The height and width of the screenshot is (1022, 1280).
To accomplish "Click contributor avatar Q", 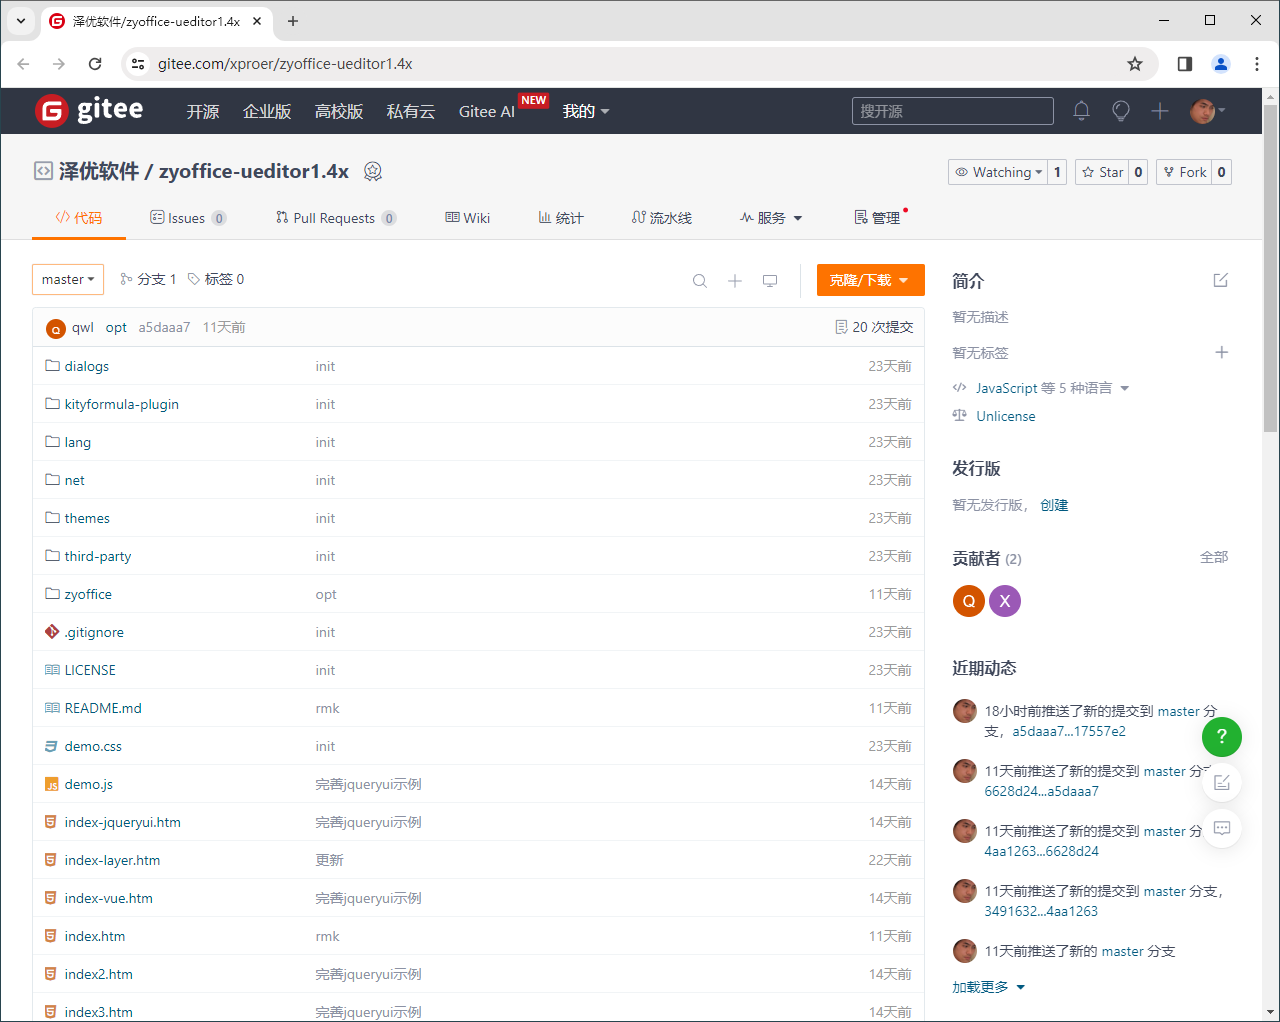I will coord(969,601).
